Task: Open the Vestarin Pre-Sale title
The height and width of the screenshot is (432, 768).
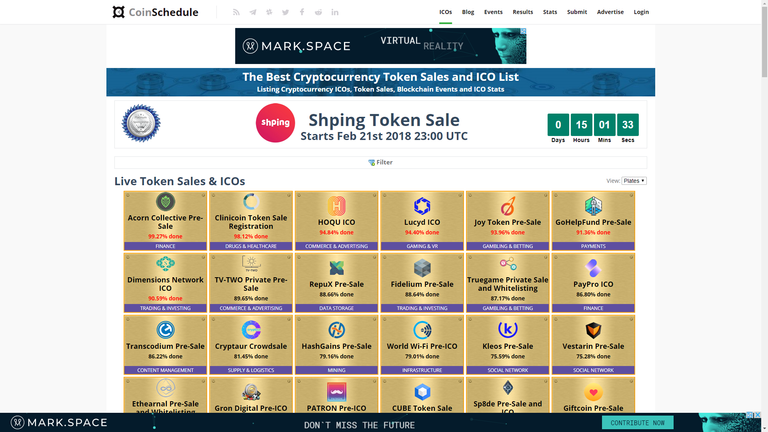Action: click(593, 346)
